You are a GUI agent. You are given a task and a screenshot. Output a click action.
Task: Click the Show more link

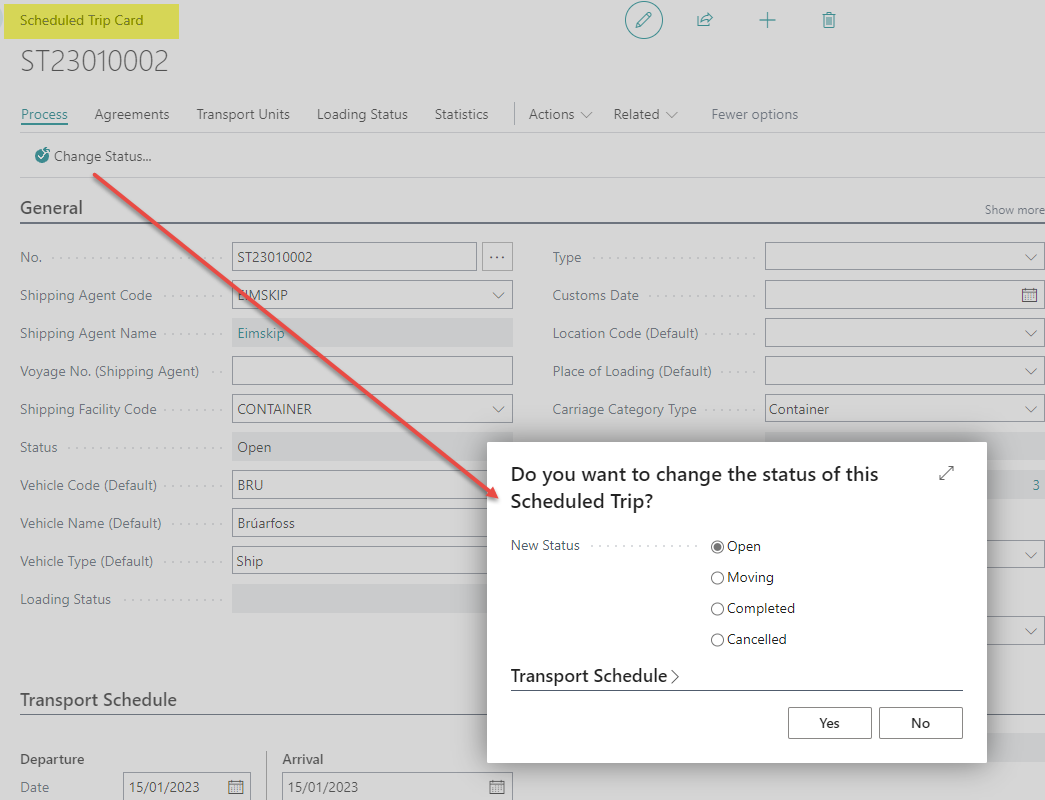1013,210
